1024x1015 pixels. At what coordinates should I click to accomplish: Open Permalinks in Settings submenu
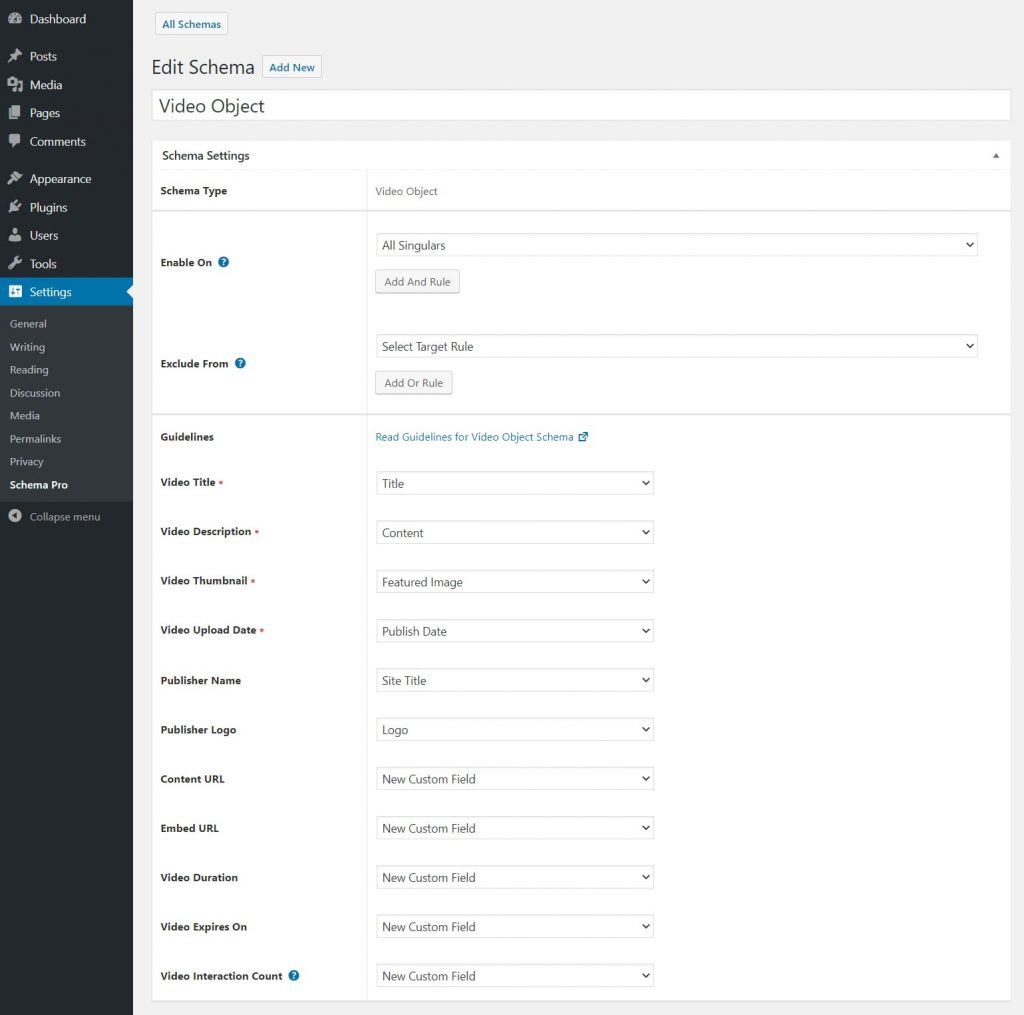pyautogui.click(x=35, y=439)
